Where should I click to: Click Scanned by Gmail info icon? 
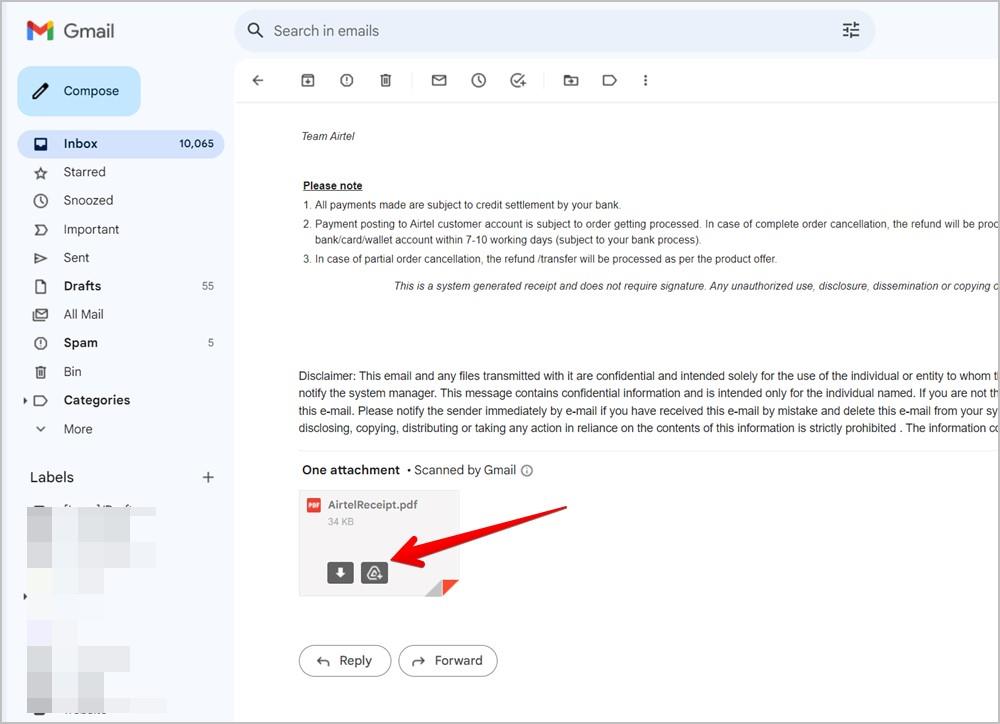[527, 471]
